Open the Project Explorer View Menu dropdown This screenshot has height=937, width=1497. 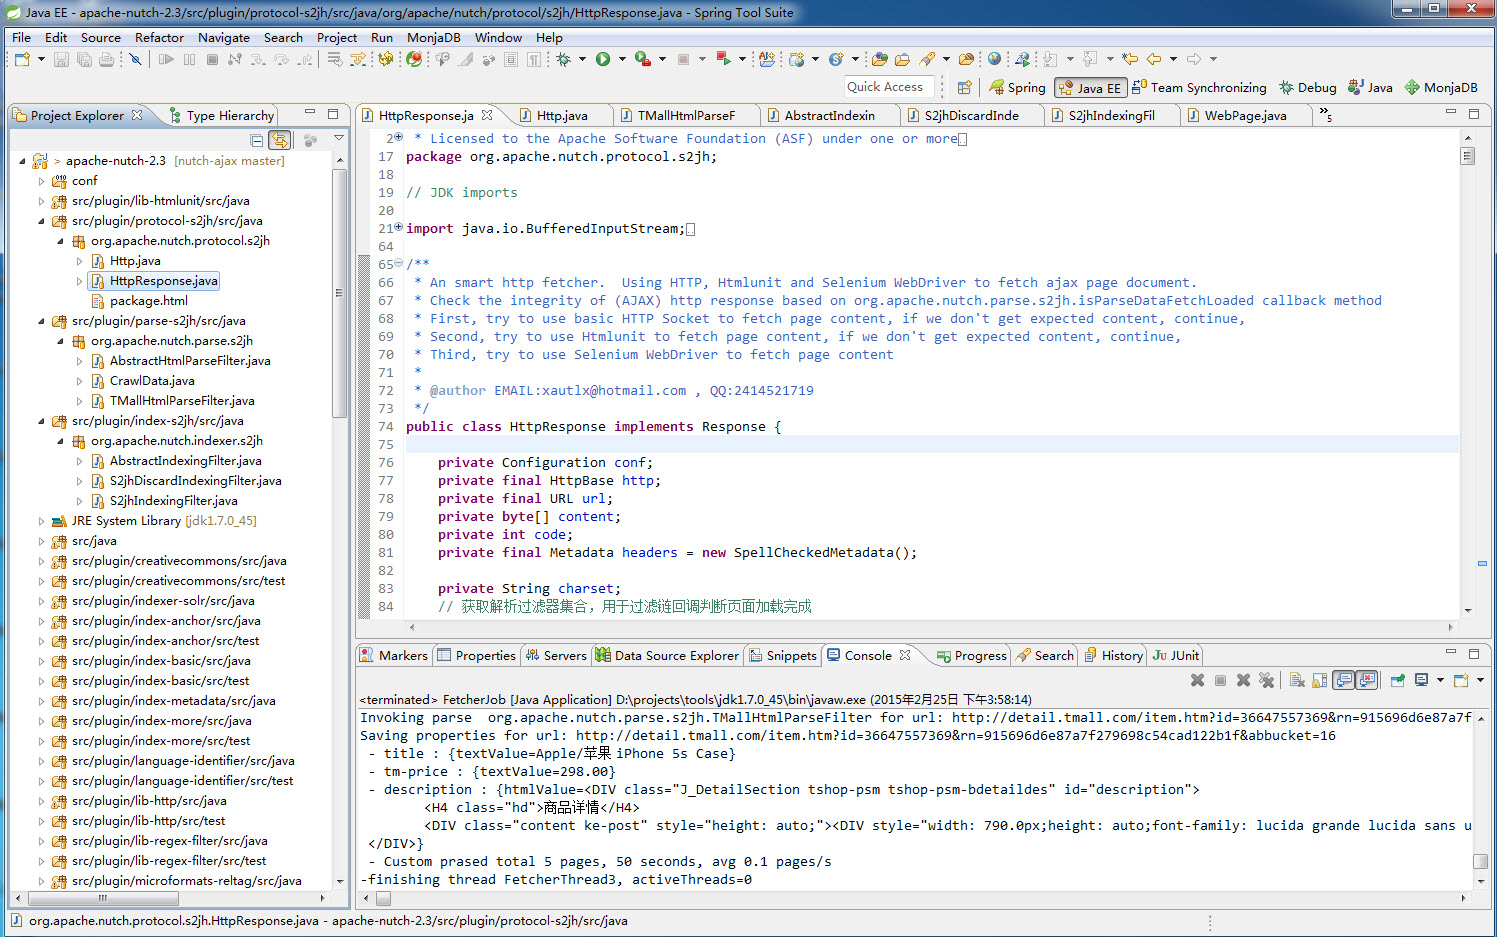[x=339, y=139]
